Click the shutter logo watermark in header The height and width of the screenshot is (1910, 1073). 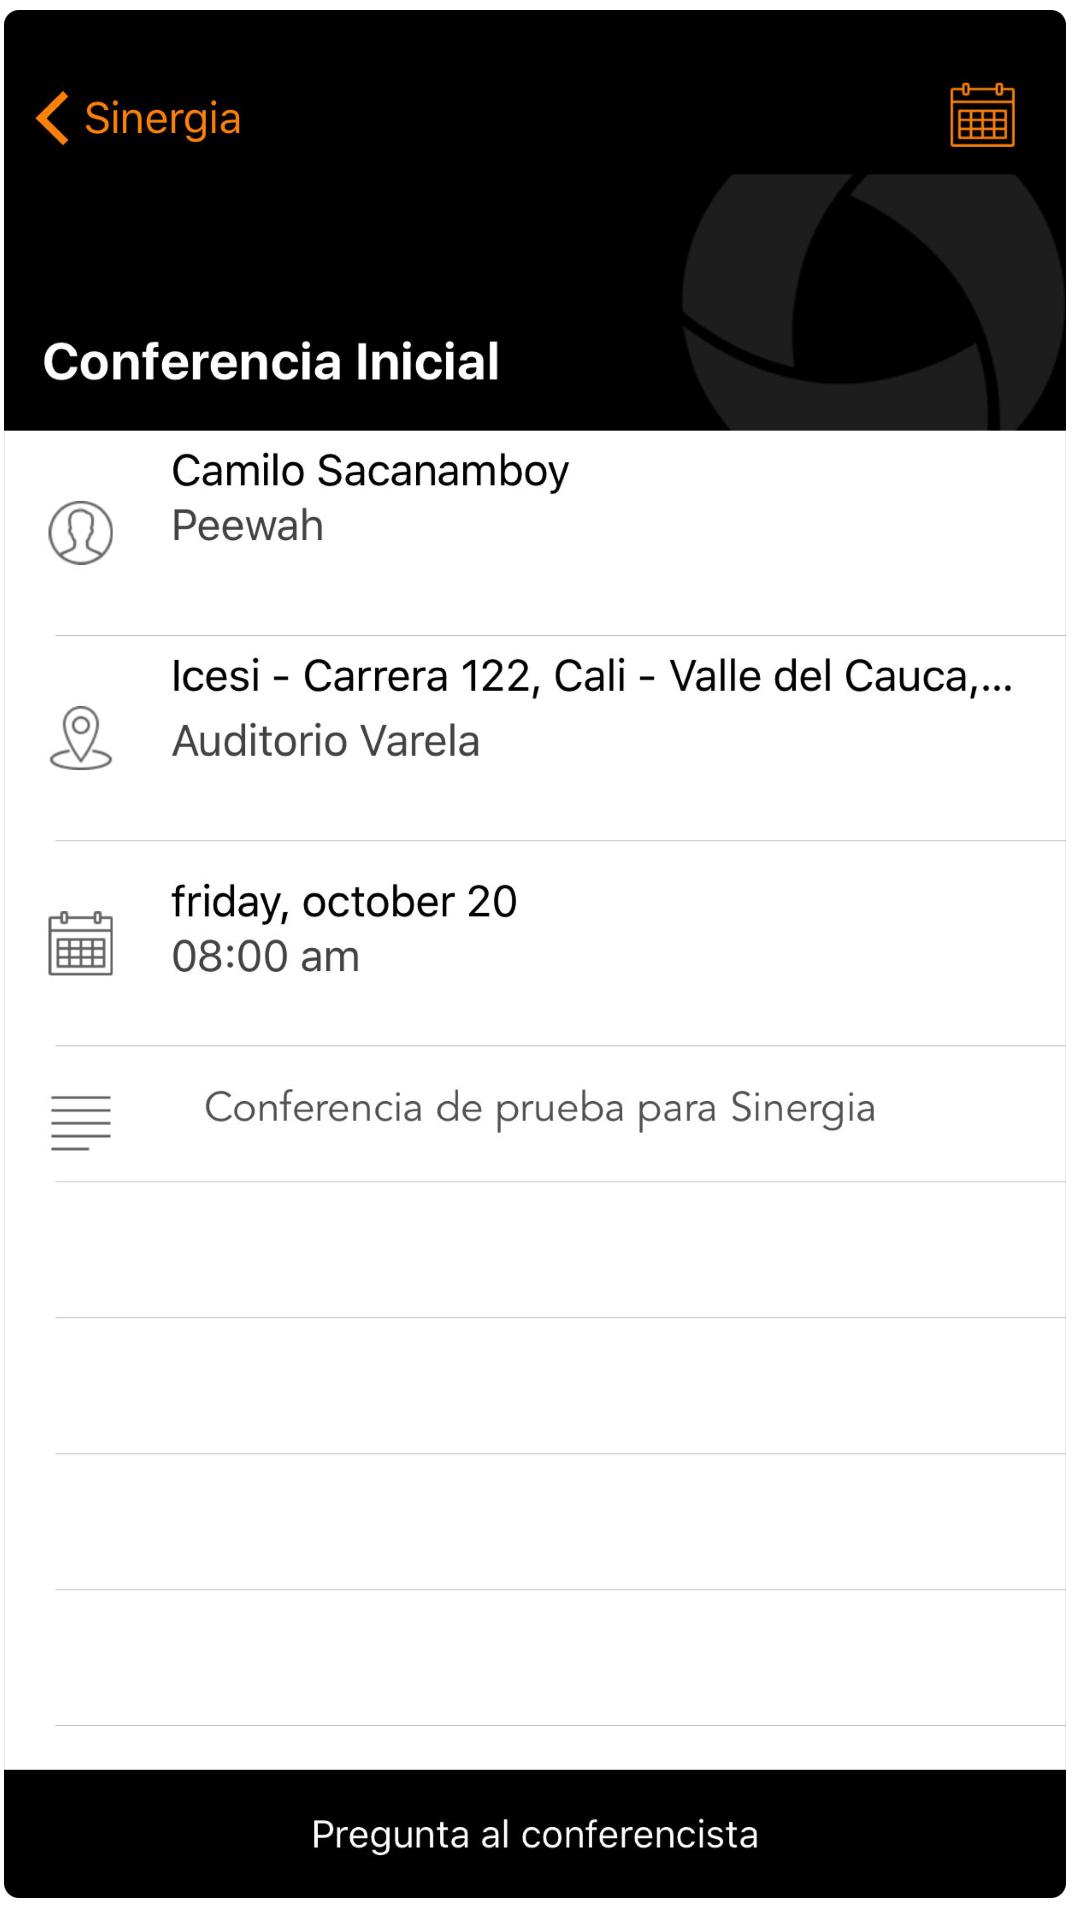tap(870, 300)
